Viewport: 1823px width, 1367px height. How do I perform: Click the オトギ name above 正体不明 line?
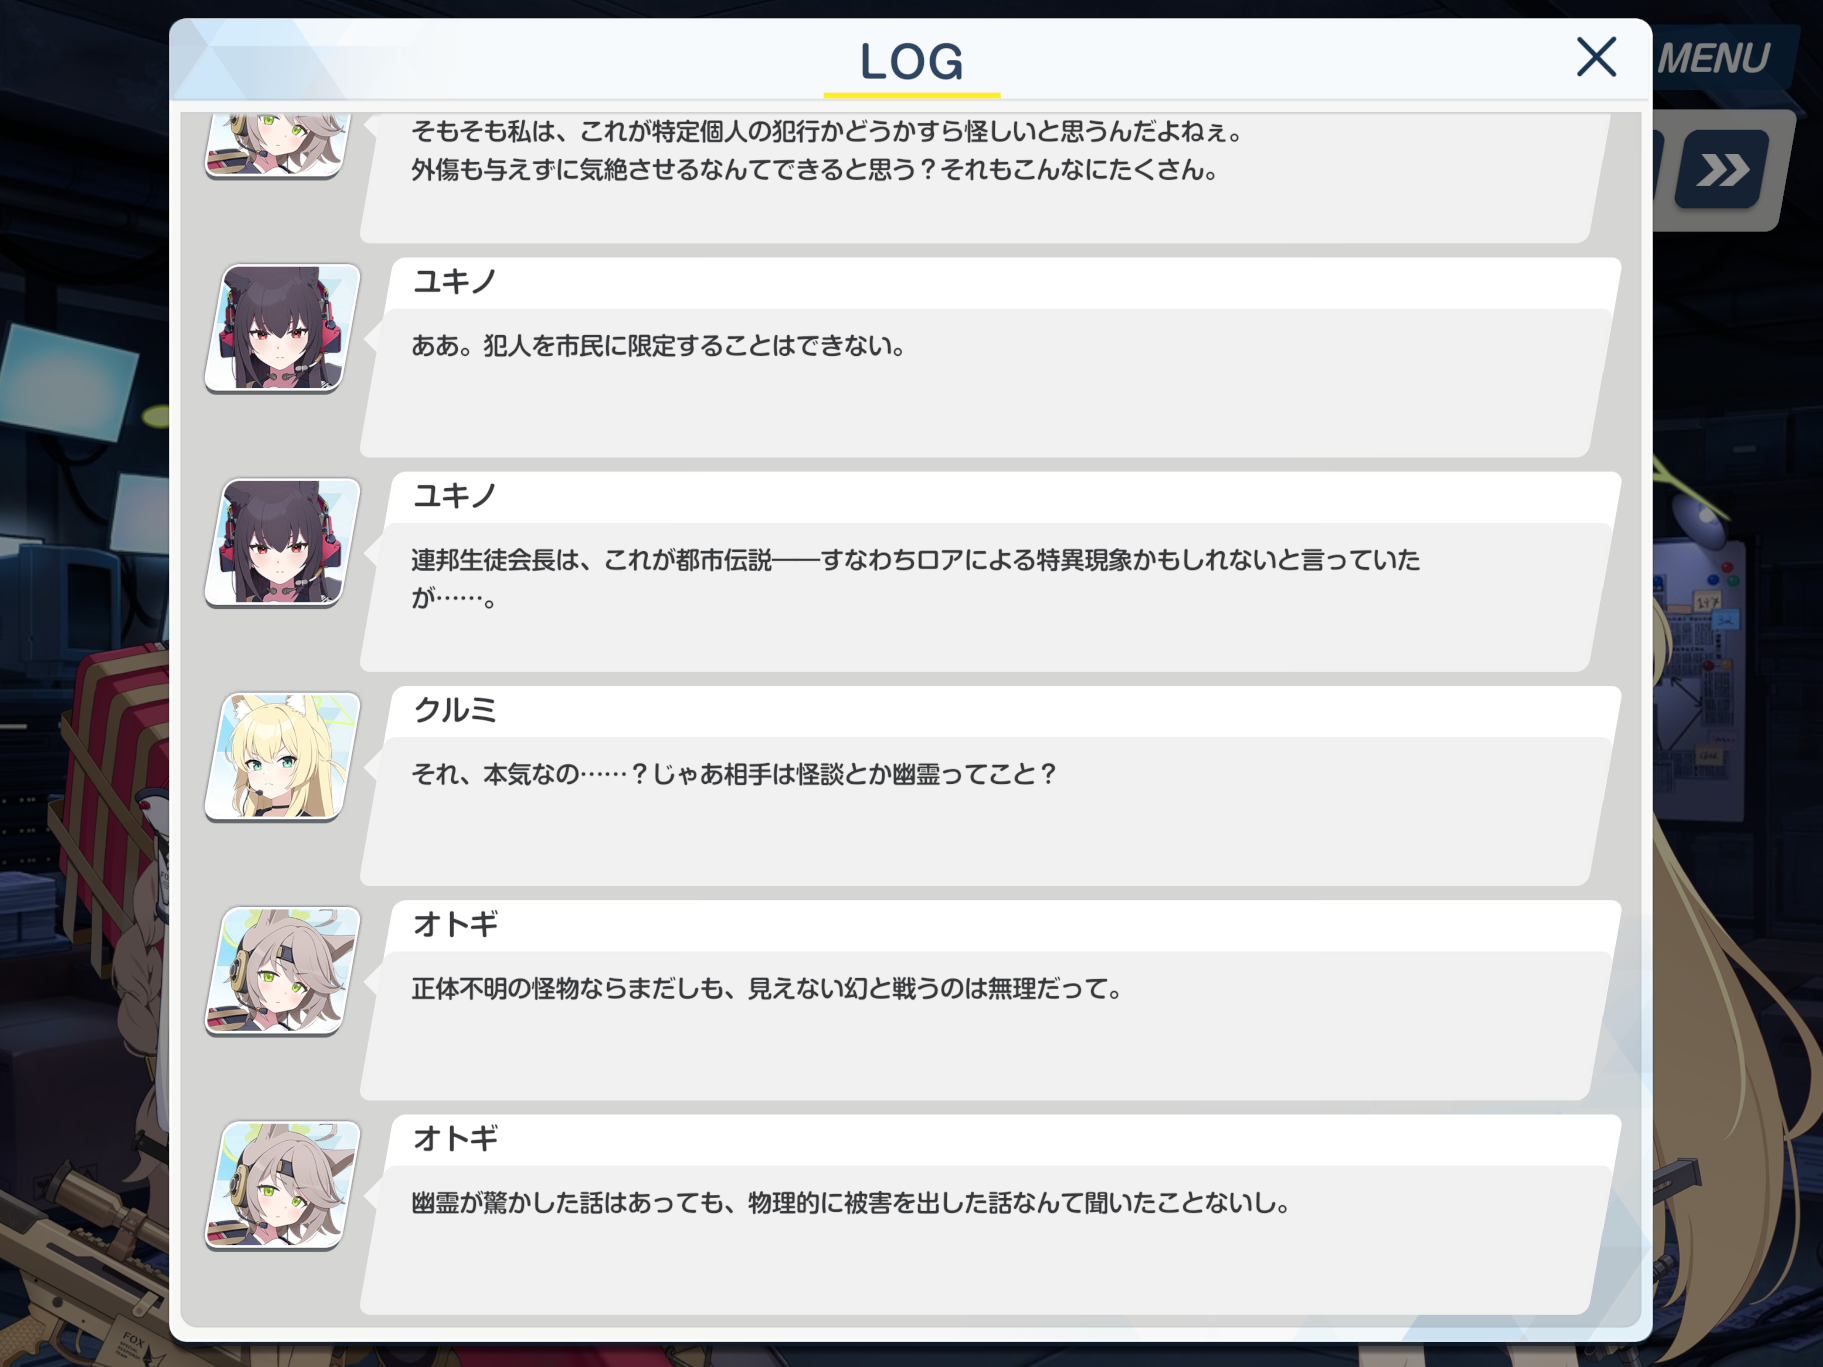click(x=455, y=924)
